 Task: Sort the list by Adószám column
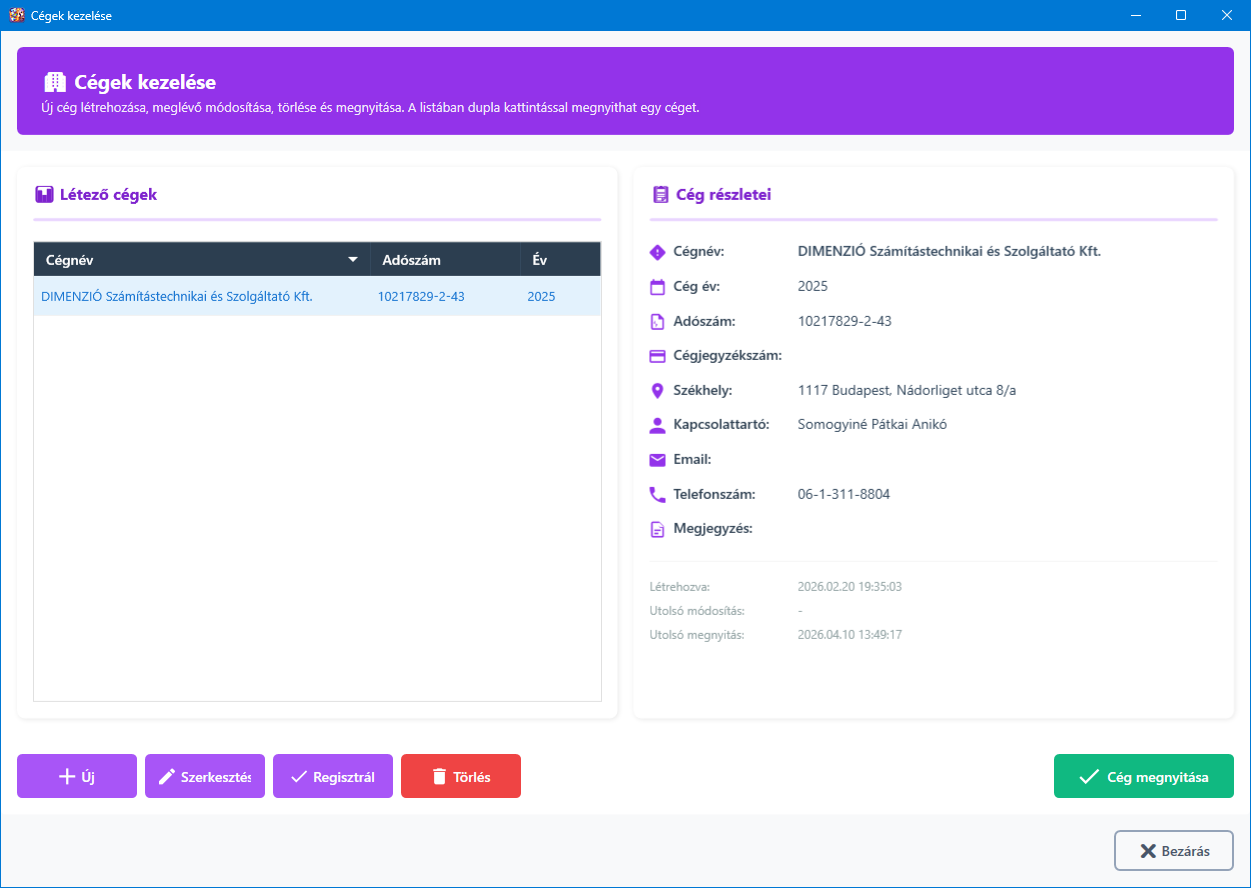(411, 260)
